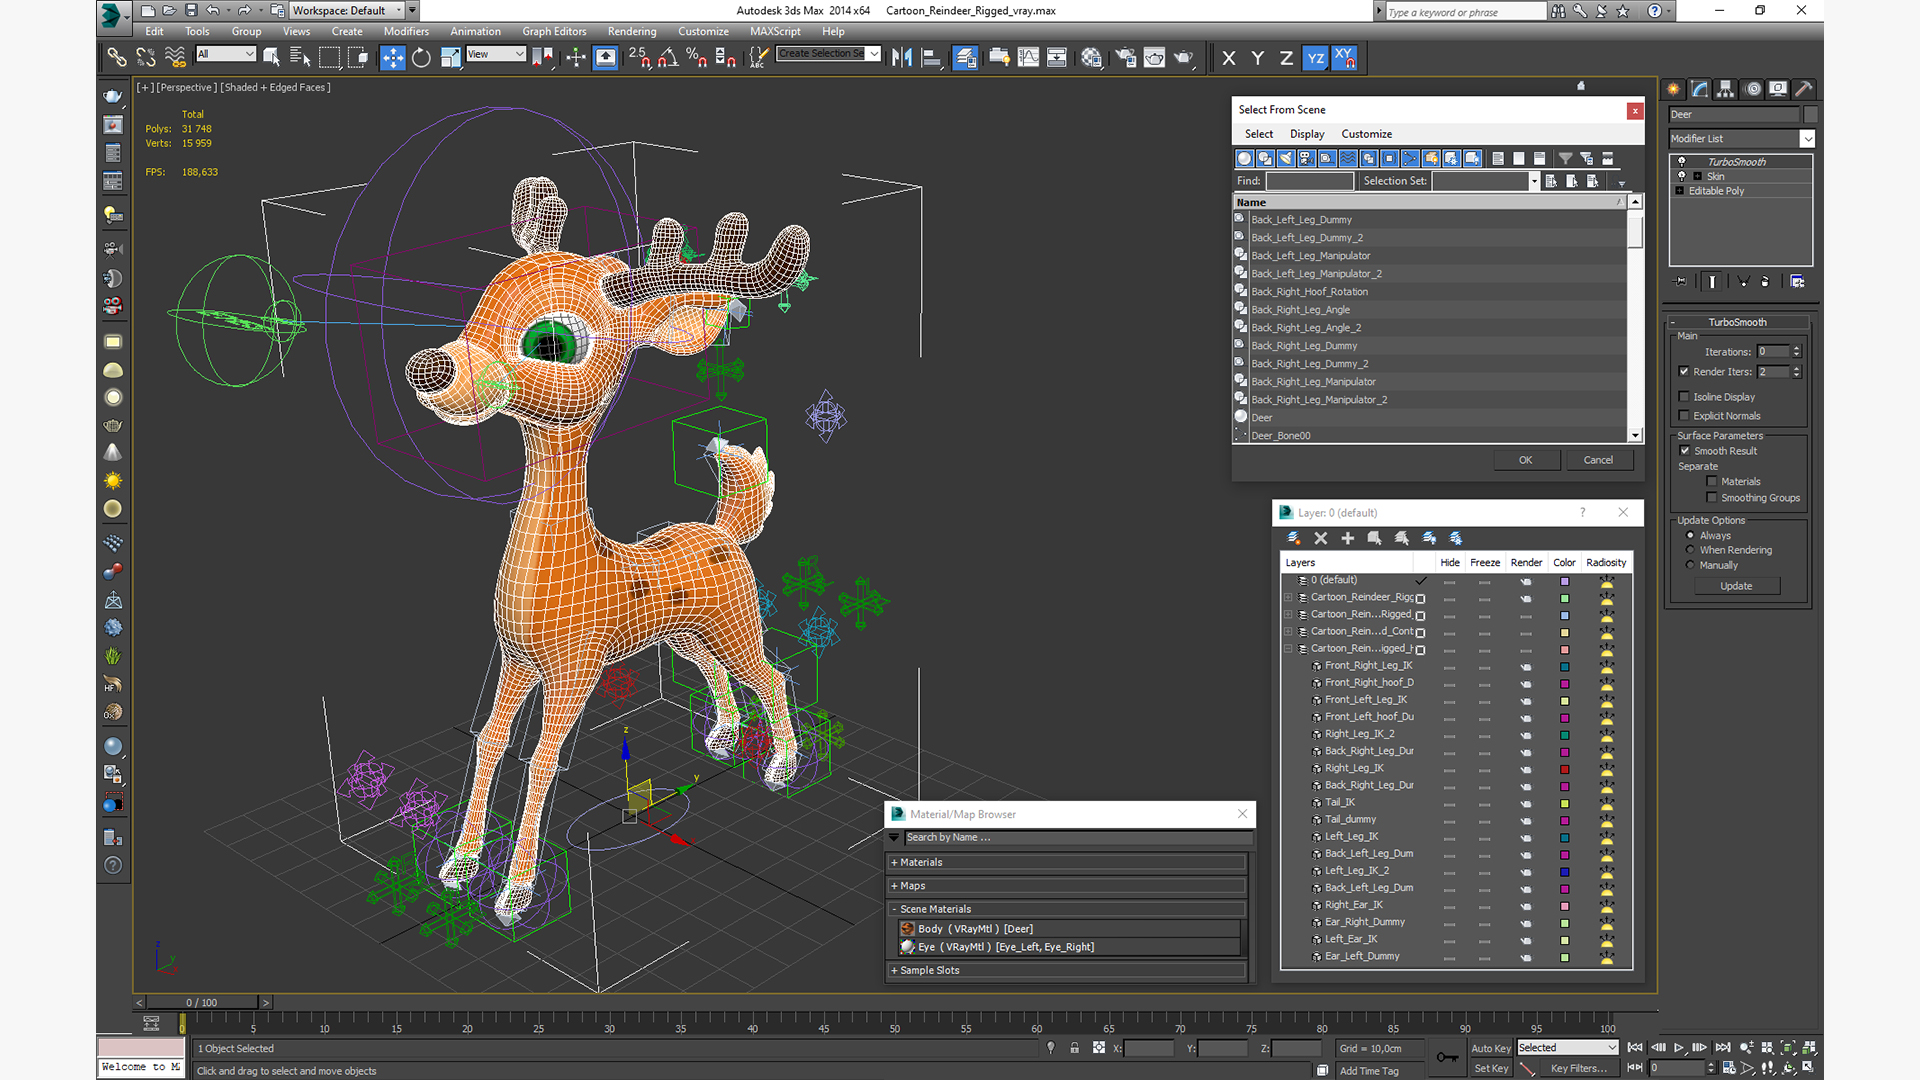Choose the Select and Uniform Scale tool
Viewport: 1920px width, 1080px height.
tap(450, 58)
